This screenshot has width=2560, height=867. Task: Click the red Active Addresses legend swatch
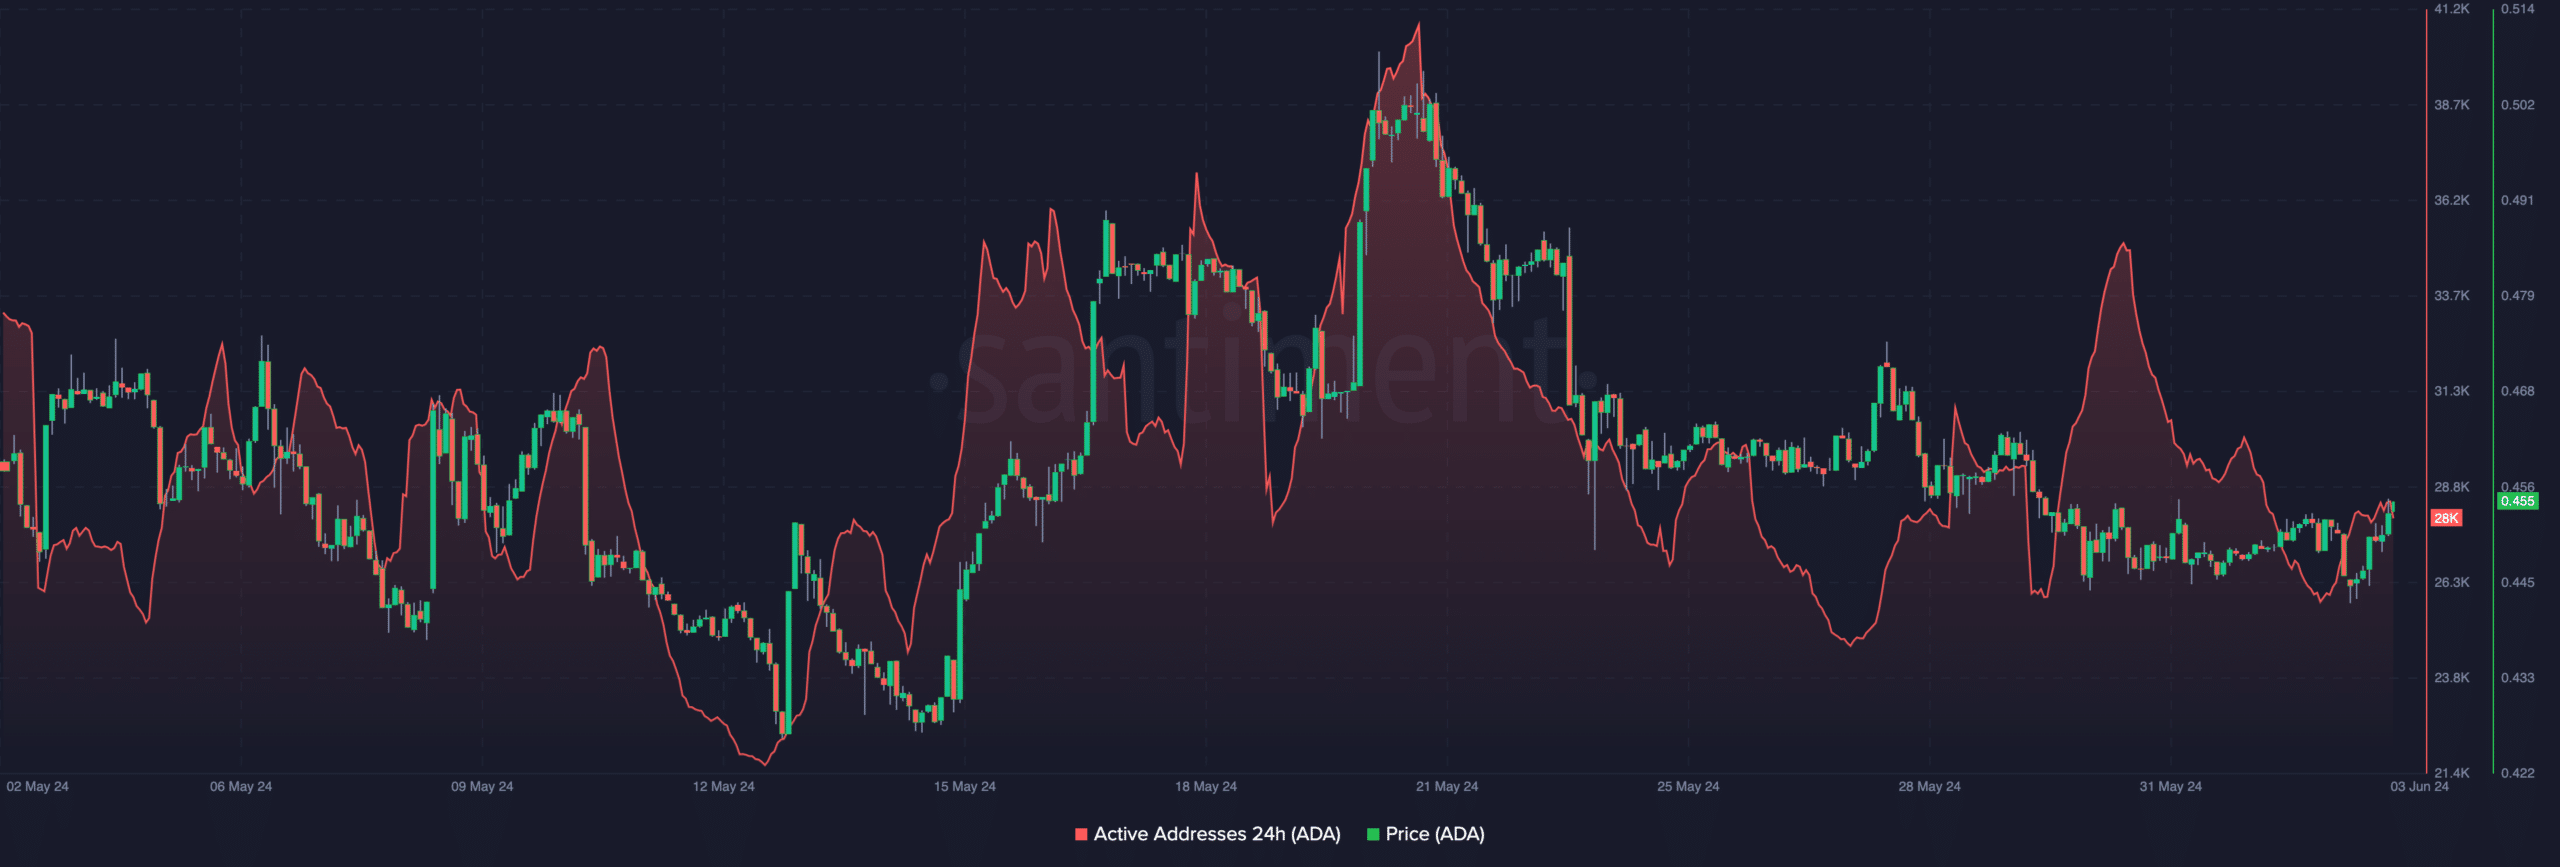[1081, 834]
